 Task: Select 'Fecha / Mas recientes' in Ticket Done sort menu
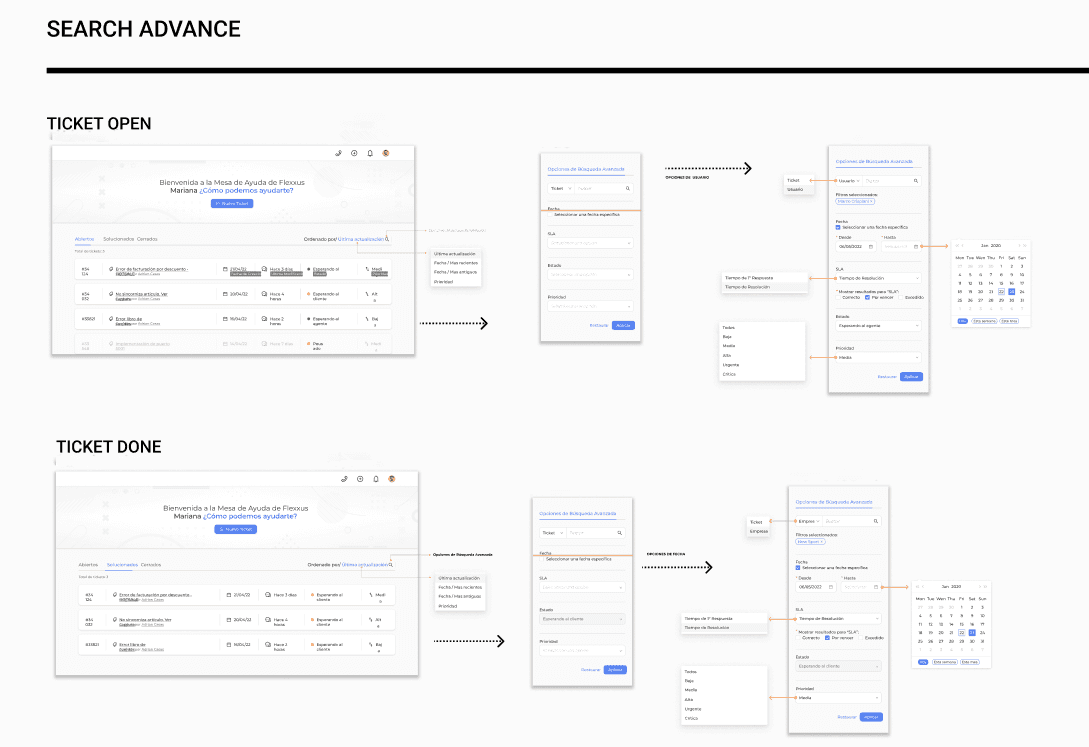460,587
